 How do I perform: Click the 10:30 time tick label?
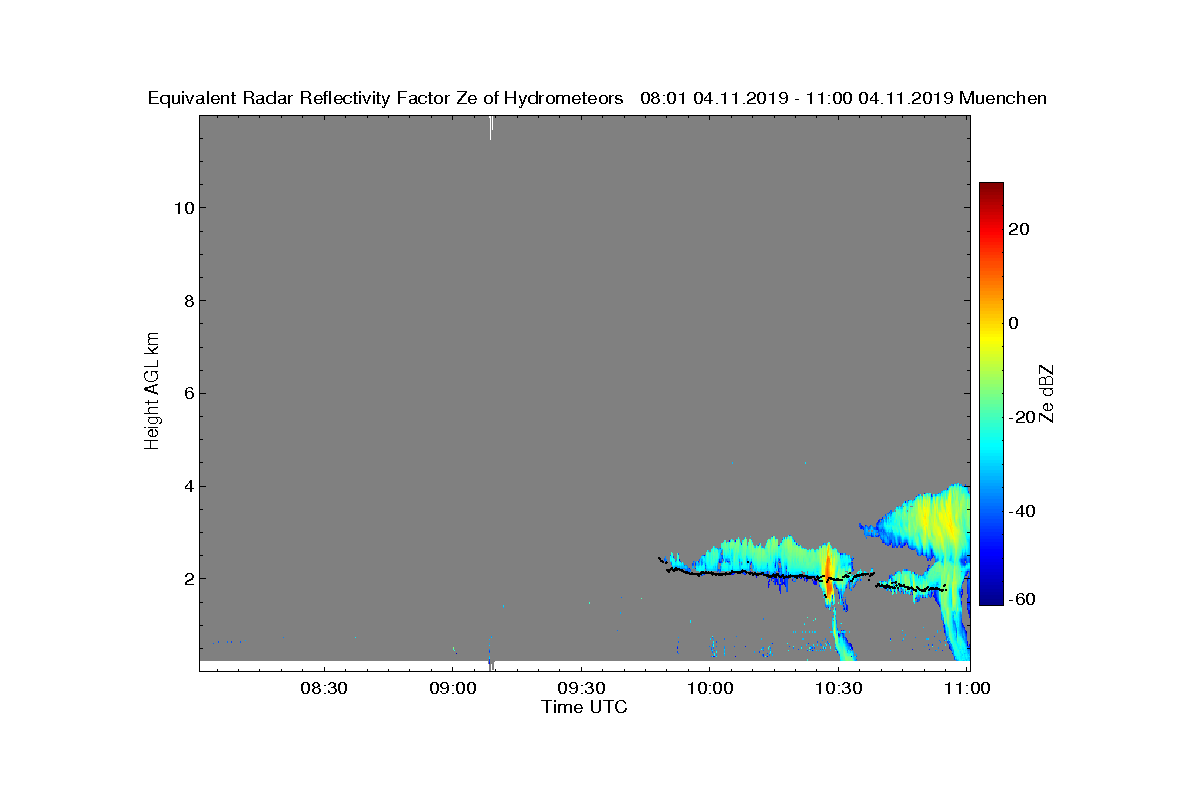click(838, 688)
